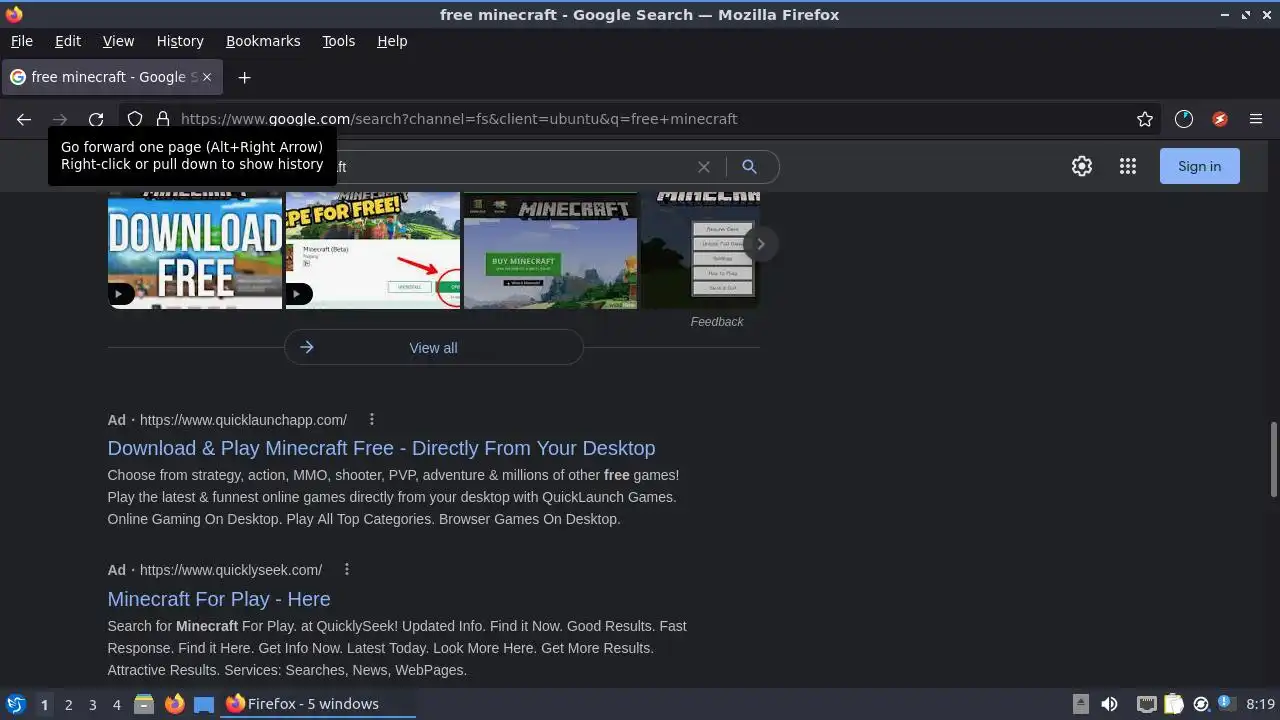Screen dimensions: 1280x720
Task: Open the Google apps grid
Action: coord(1128,167)
